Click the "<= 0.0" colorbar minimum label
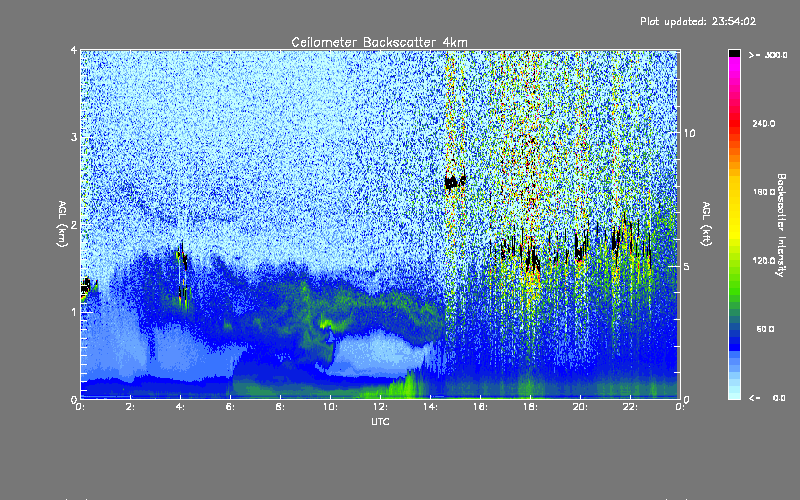The width and height of the screenshot is (800, 500). [x=767, y=398]
